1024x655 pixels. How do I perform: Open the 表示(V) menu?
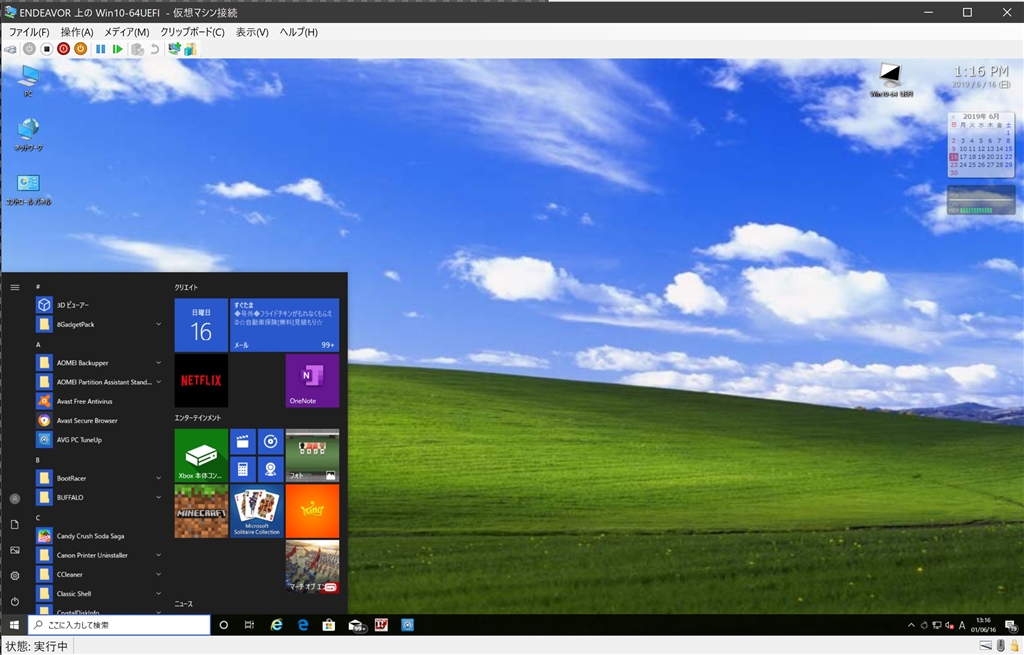(x=252, y=32)
